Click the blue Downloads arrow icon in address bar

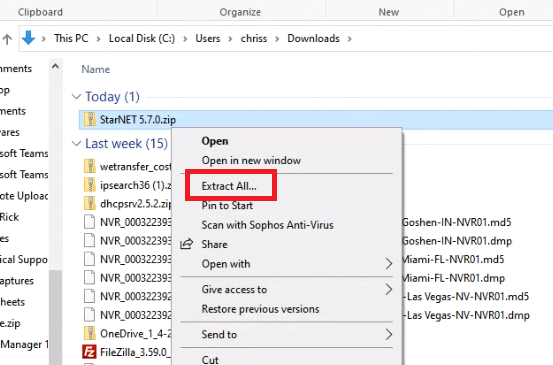coord(28,38)
